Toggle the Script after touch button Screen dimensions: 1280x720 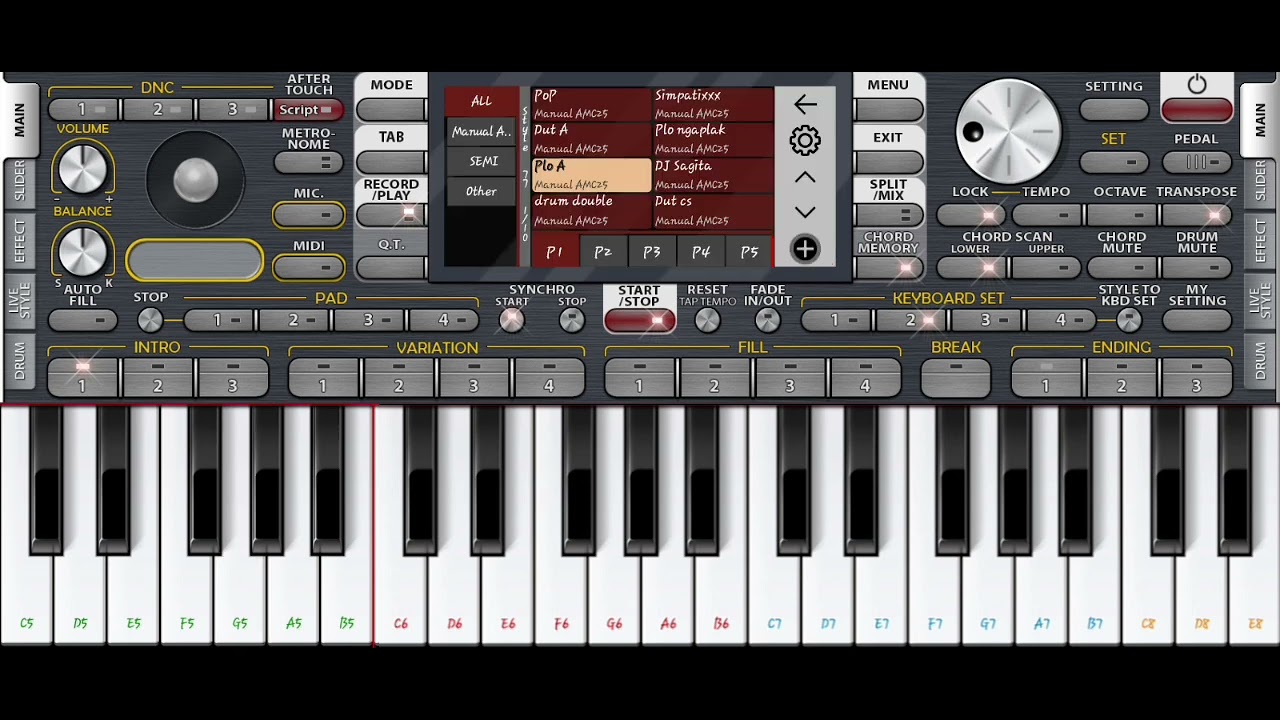click(308, 110)
